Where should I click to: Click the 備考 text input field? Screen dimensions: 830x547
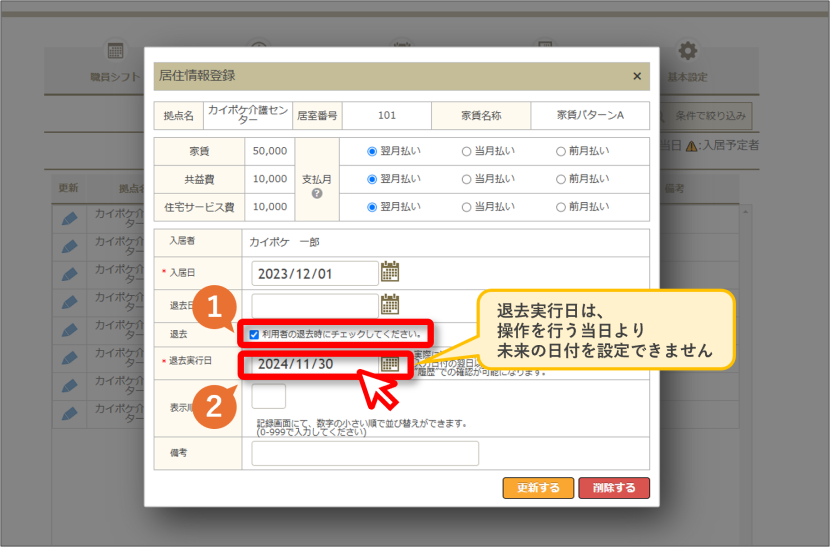click(365, 453)
